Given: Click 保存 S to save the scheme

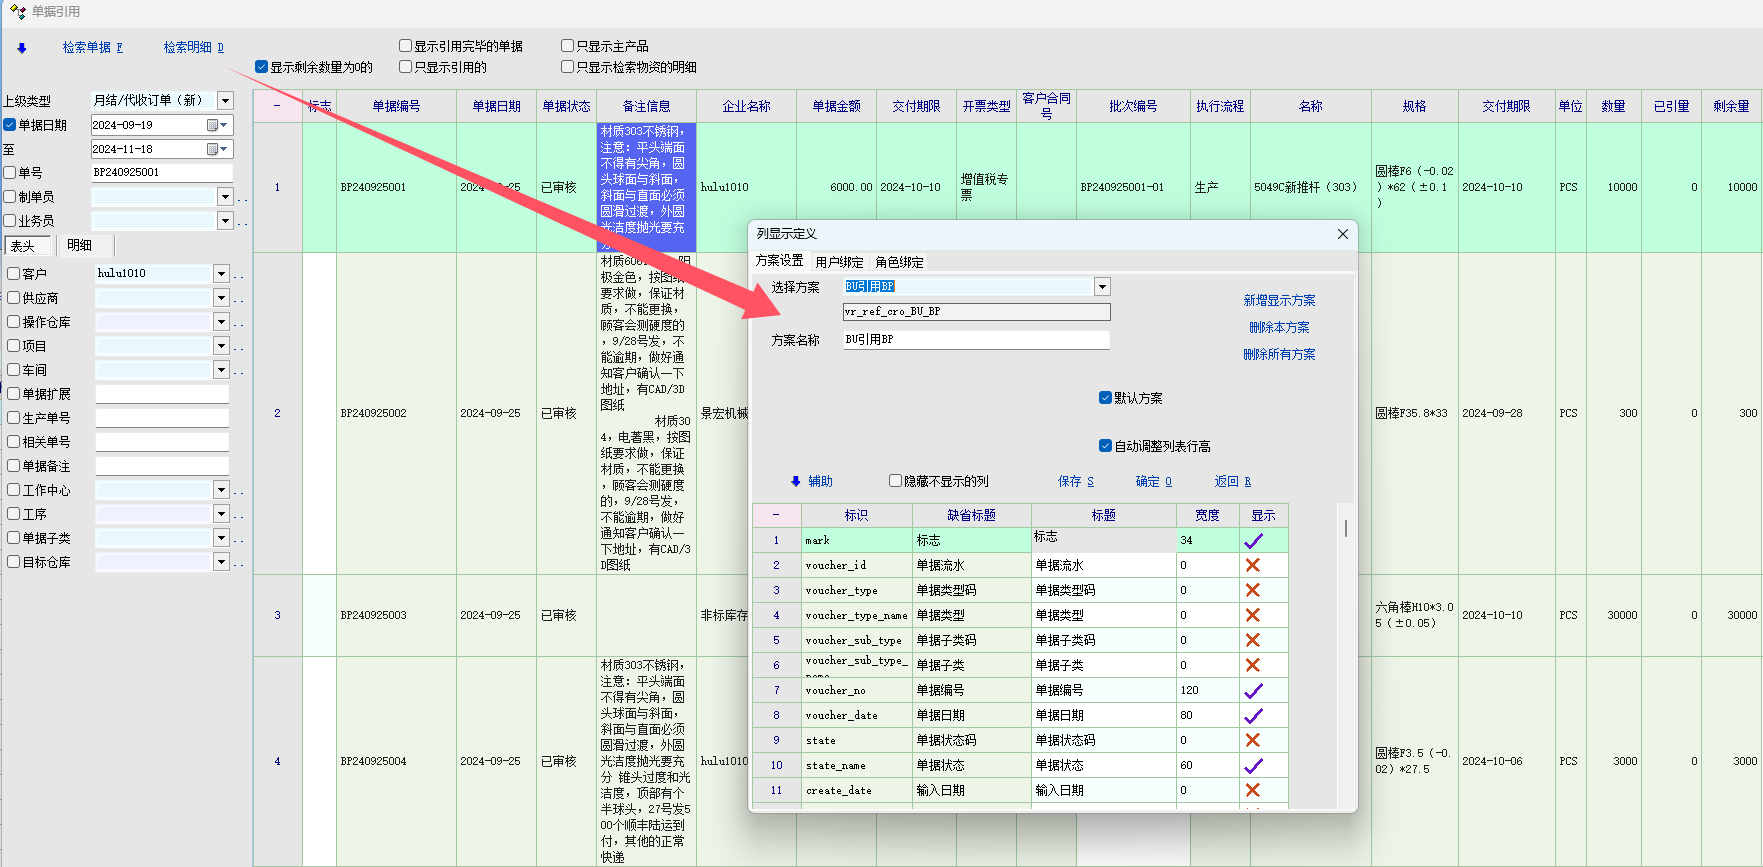Looking at the screenshot, I should 1076,481.
